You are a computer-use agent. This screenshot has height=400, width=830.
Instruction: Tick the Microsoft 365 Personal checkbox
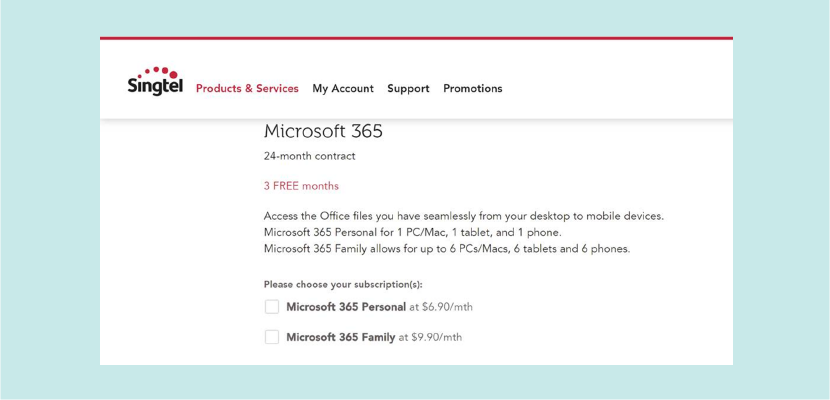click(x=272, y=307)
